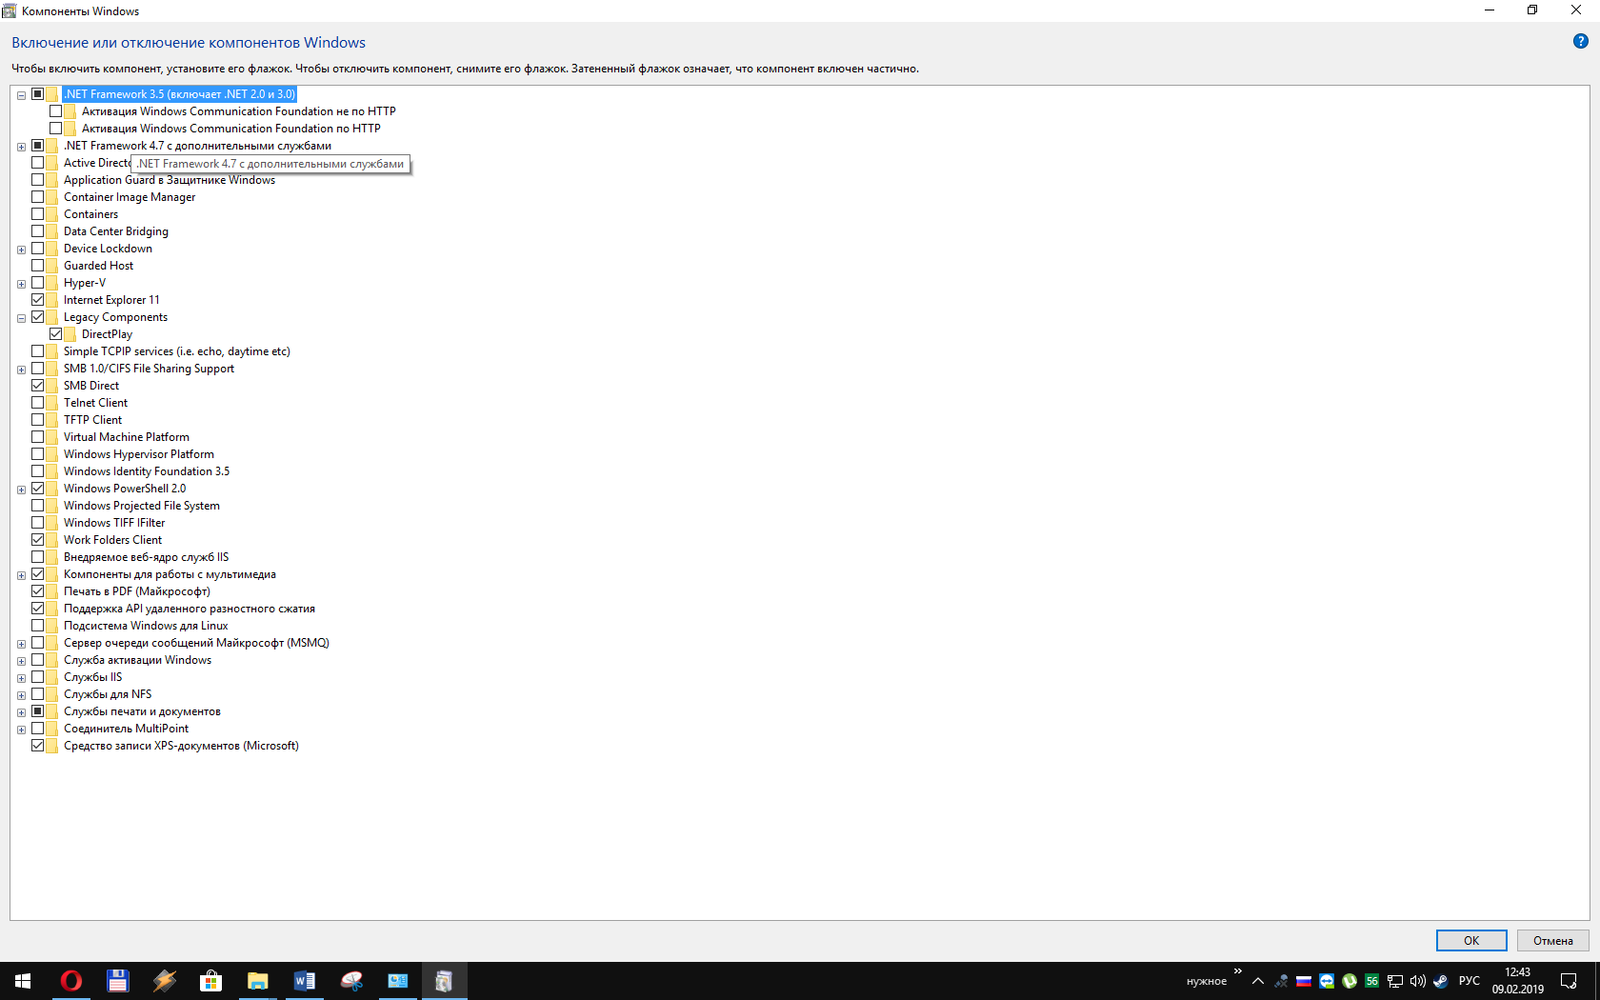1600x1000 pixels.
Task: Click the Отмена cancel button
Action: click(1553, 940)
